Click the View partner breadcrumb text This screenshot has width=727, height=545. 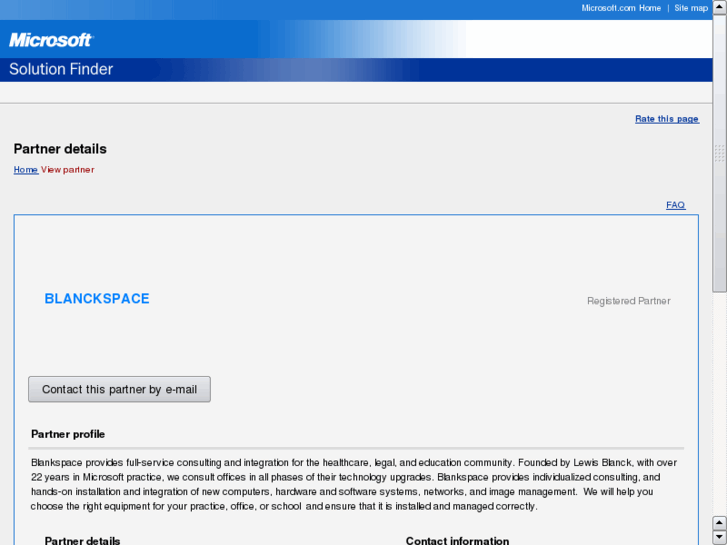68,170
